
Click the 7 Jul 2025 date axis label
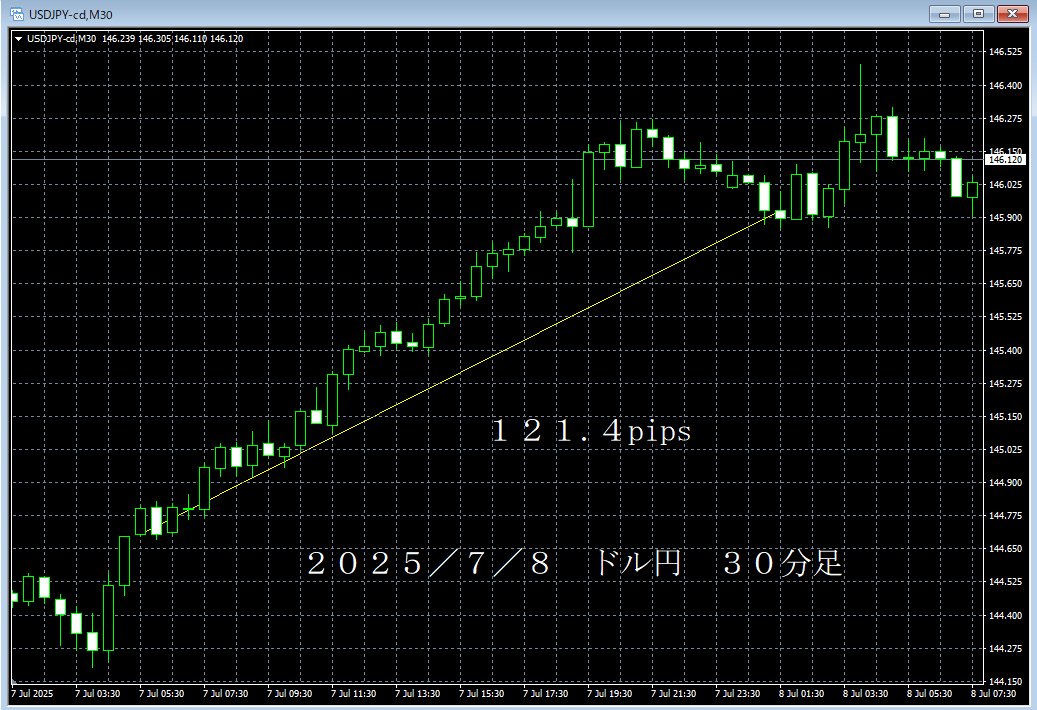click(32, 692)
